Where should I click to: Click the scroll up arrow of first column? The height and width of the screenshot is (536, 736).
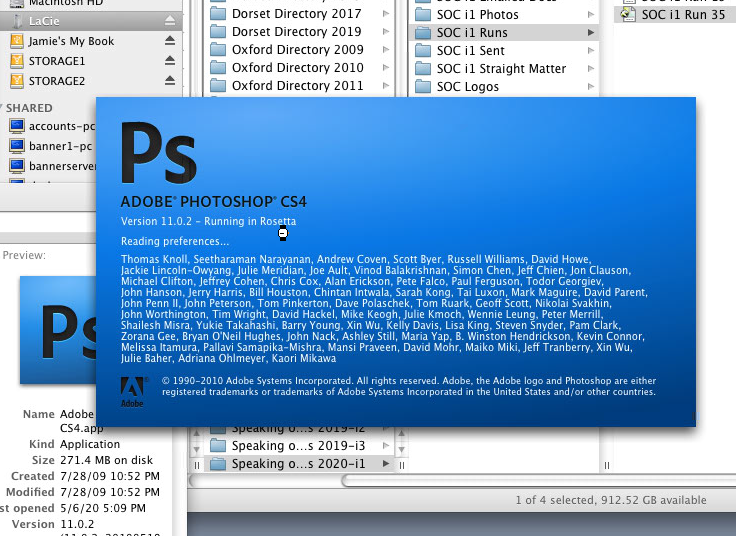click(197, 434)
